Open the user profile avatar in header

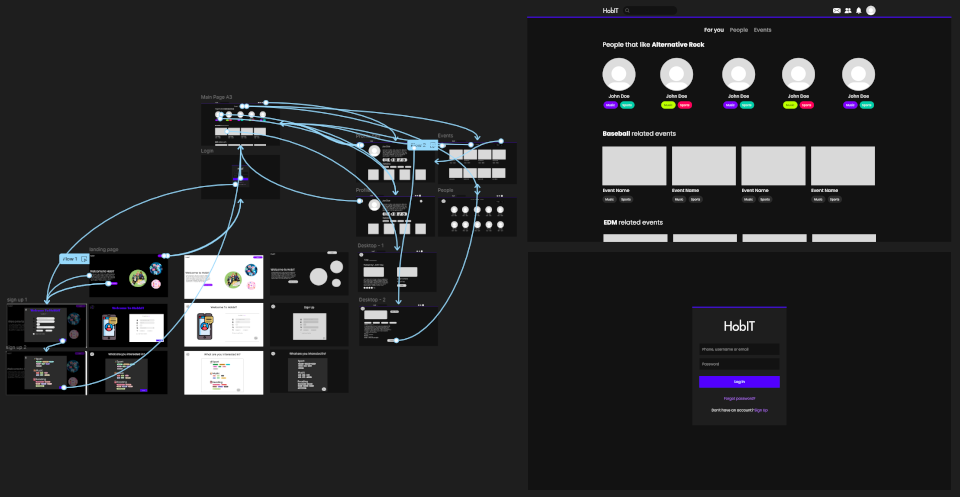pyautogui.click(x=871, y=10)
